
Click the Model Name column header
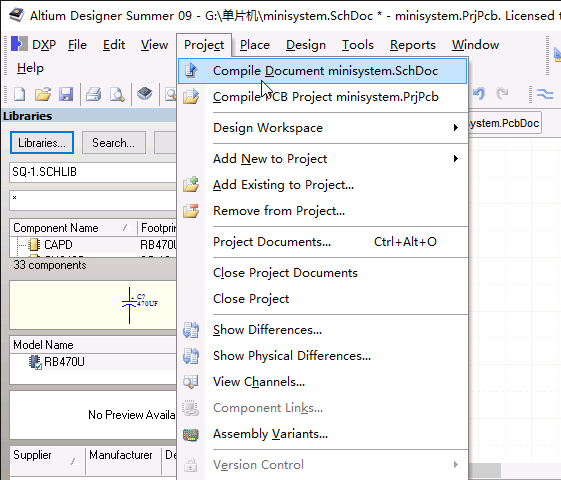93,345
